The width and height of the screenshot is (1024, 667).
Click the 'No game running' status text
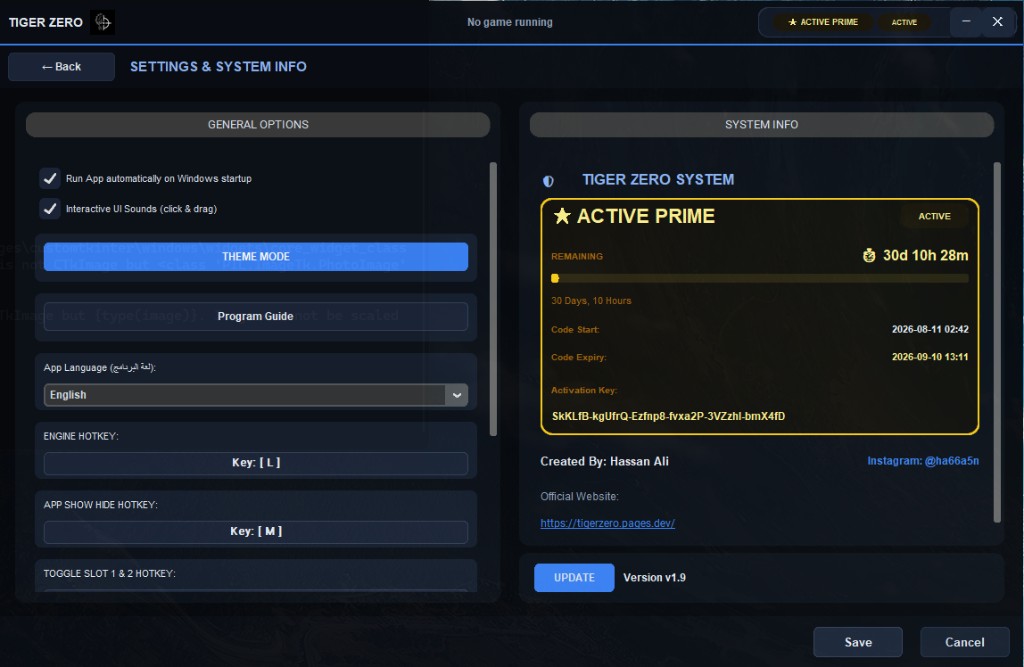coord(509,22)
